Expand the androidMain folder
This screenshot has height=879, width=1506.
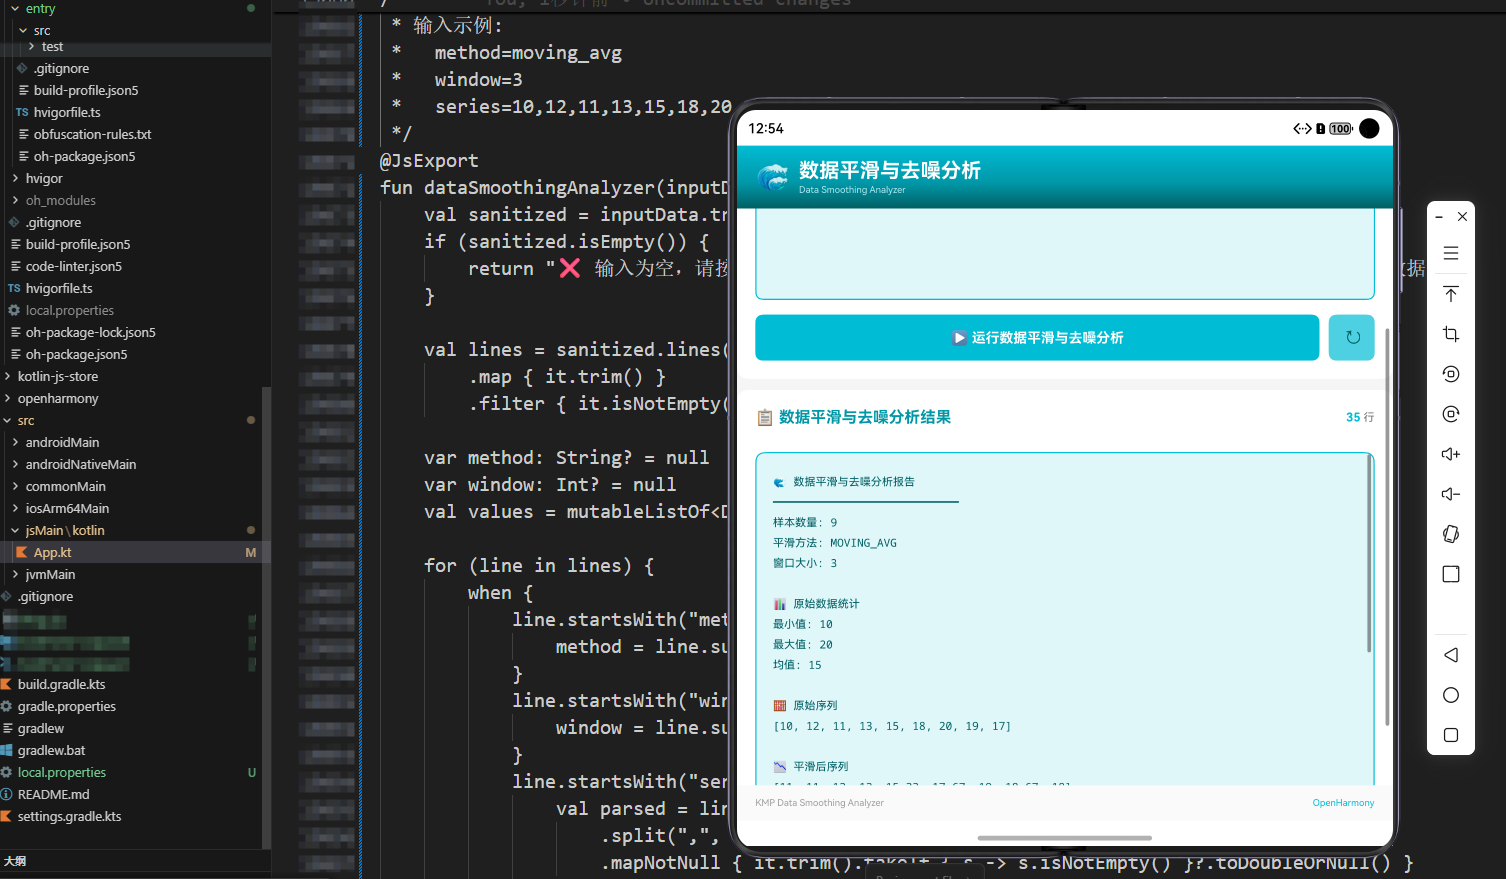pos(15,442)
